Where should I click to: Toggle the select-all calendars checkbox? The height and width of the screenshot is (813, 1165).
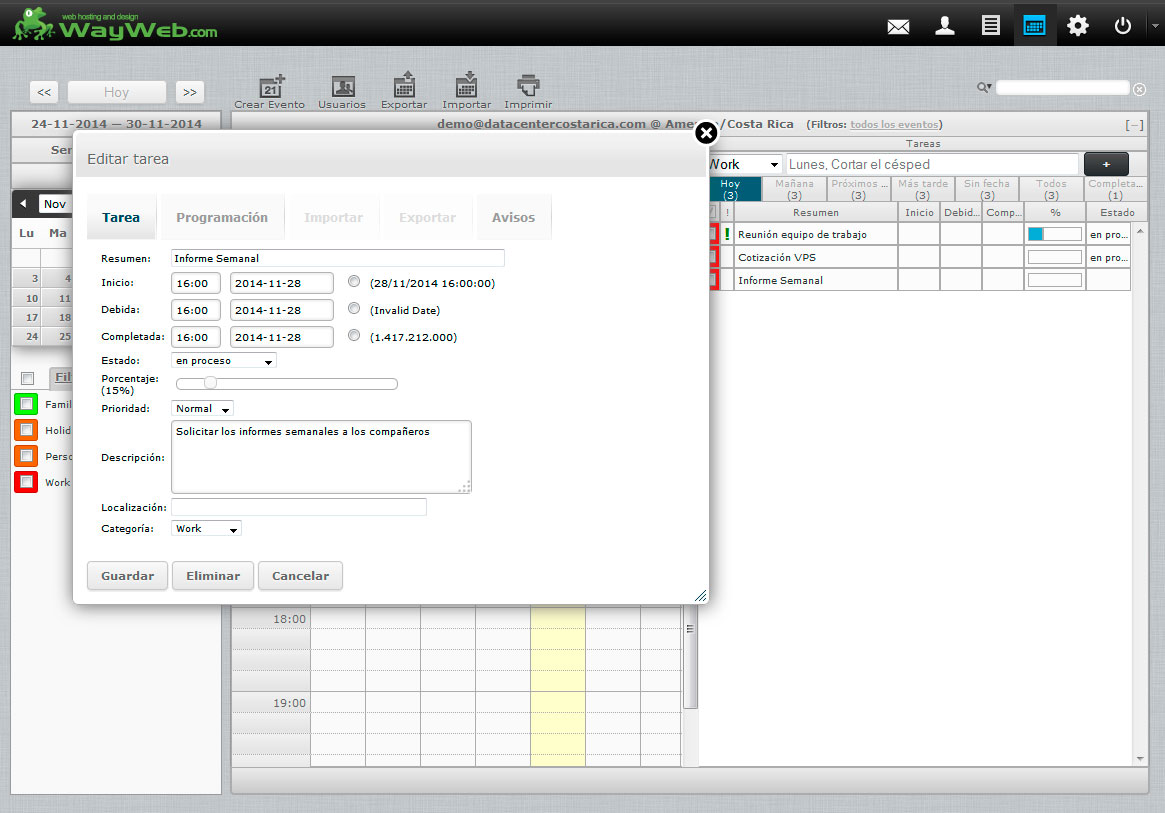tap(27, 378)
